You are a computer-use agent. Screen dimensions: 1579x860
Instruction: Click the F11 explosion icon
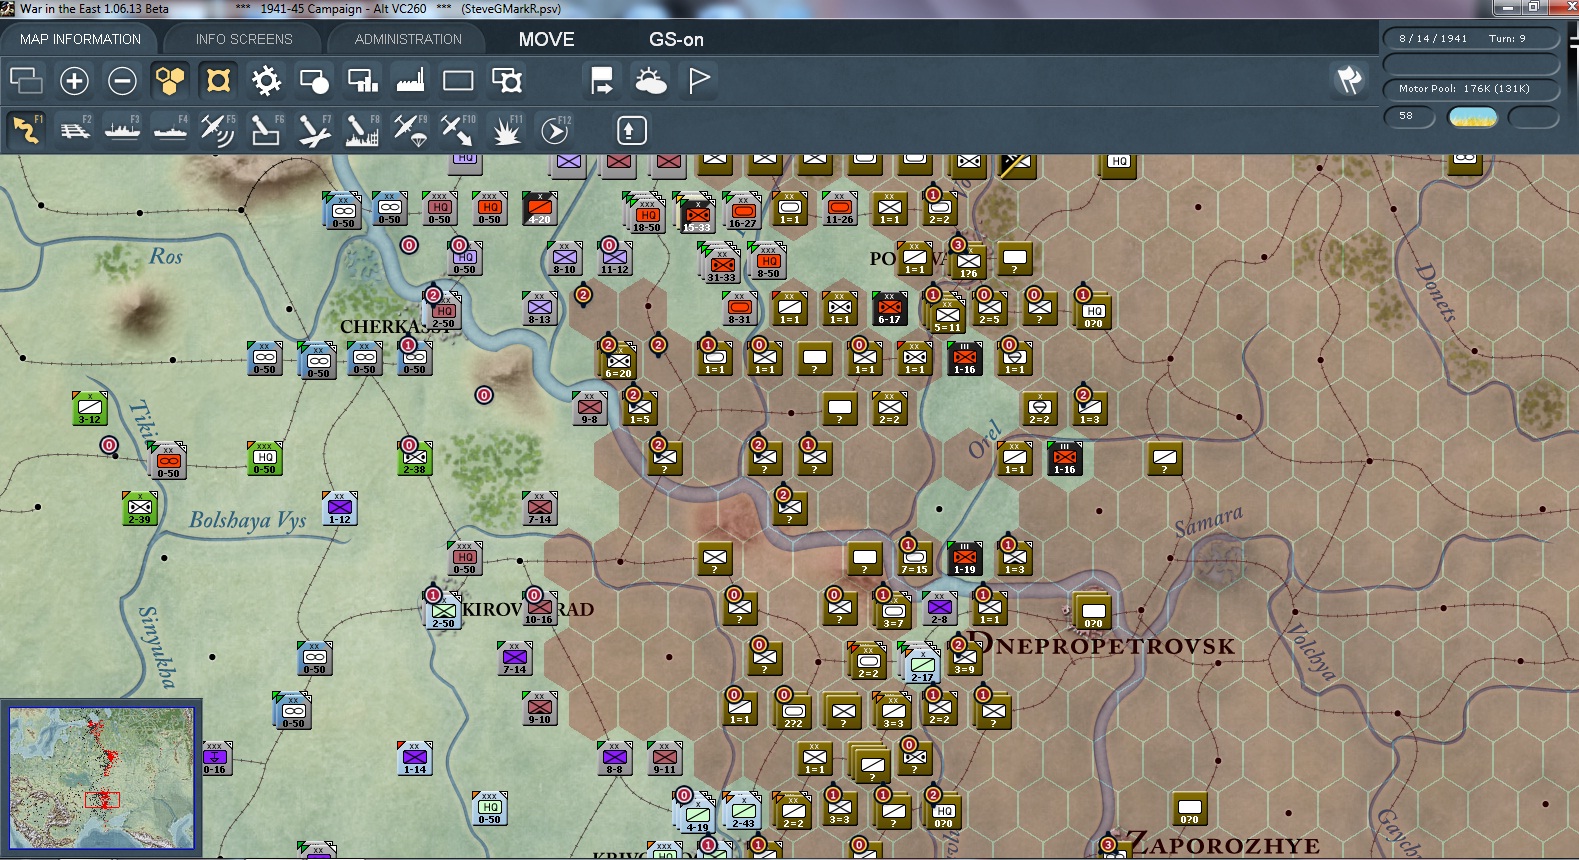pyautogui.click(x=506, y=129)
